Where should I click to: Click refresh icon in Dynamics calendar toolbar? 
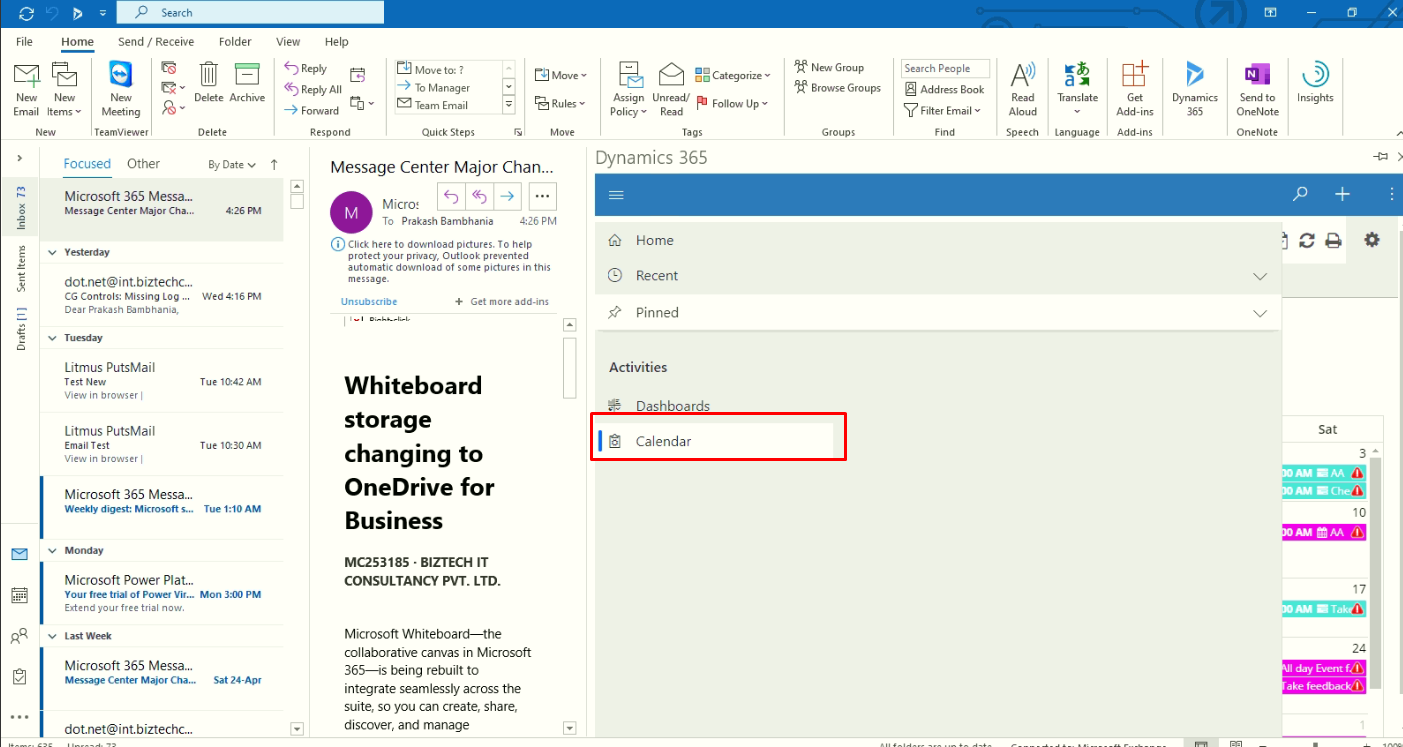(x=1306, y=240)
